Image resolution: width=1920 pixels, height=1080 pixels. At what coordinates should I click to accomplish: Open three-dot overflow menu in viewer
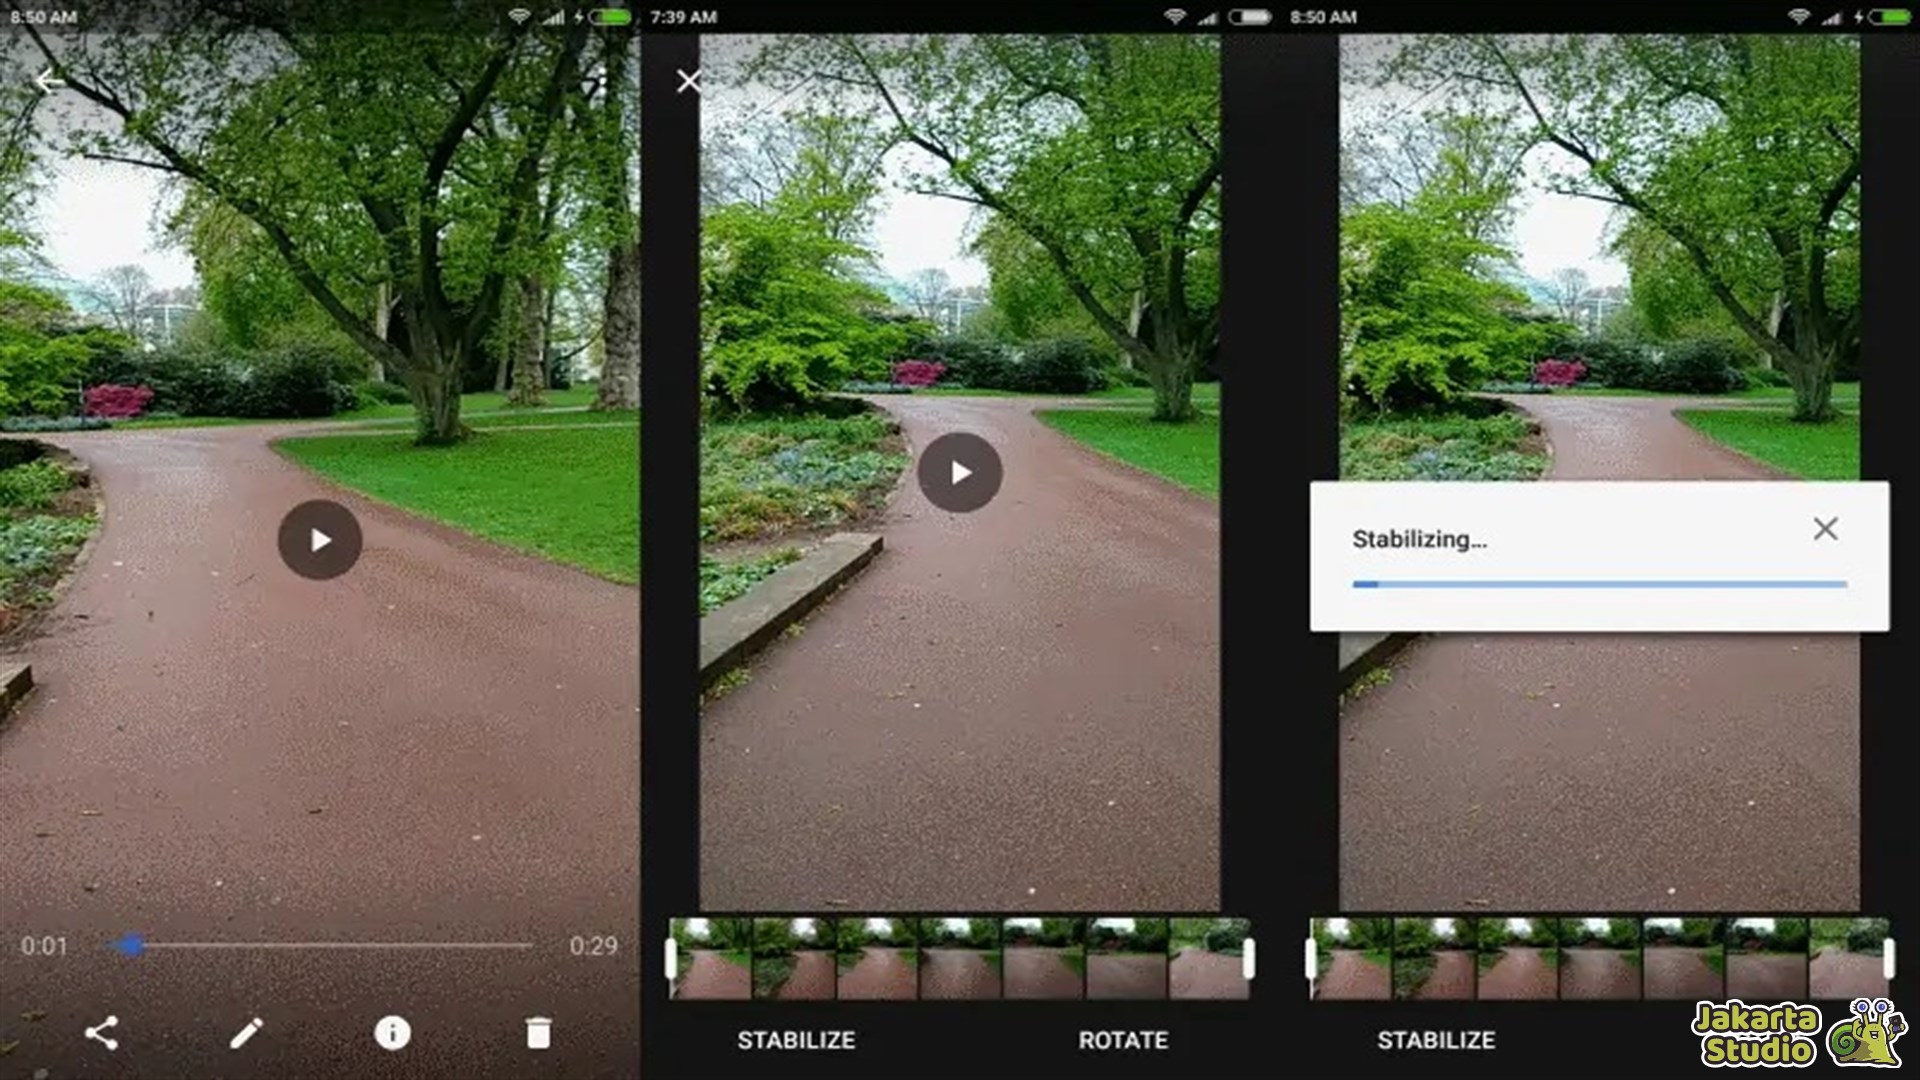pyautogui.click(x=601, y=81)
